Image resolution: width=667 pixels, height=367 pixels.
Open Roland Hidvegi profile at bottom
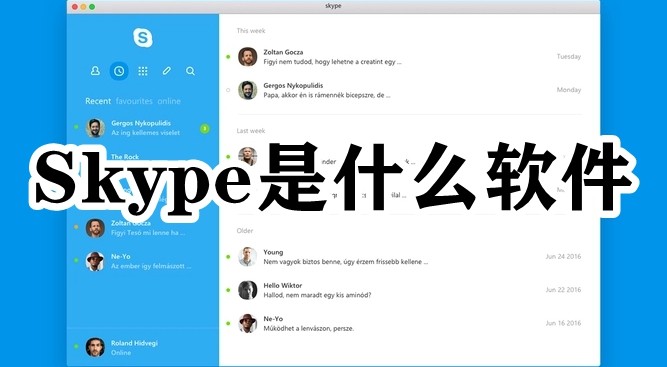pos(143,347)
